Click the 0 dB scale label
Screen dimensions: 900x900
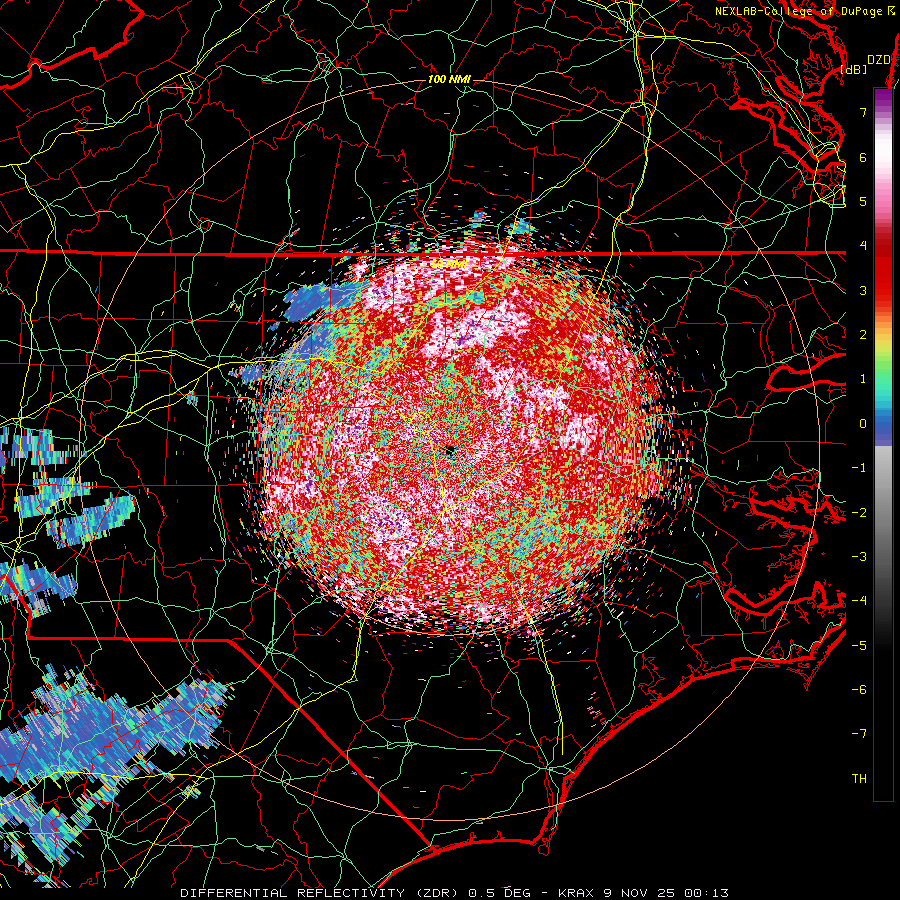pyautogui.click(x=863, y=424)
